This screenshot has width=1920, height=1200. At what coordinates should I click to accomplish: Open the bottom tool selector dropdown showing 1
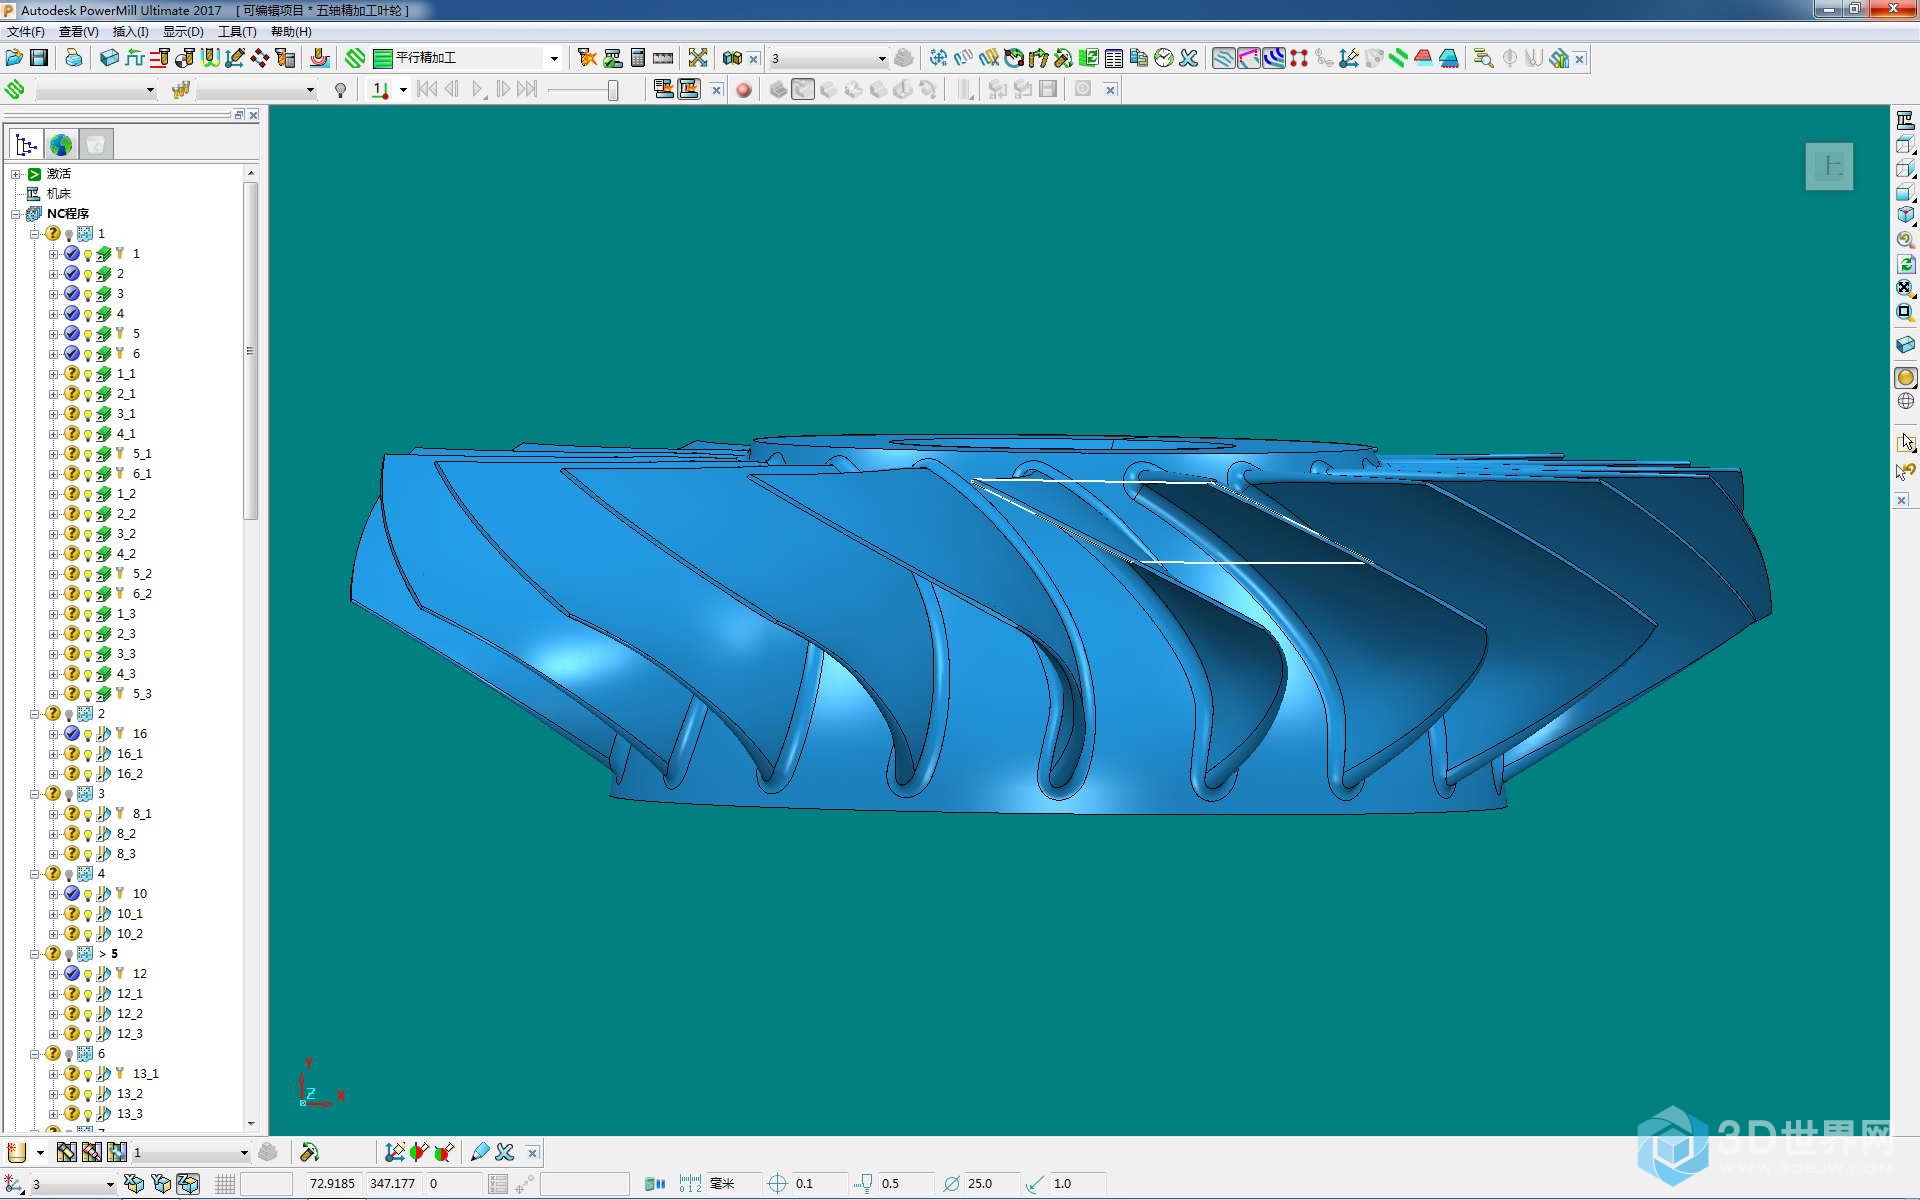point(243,1153)
